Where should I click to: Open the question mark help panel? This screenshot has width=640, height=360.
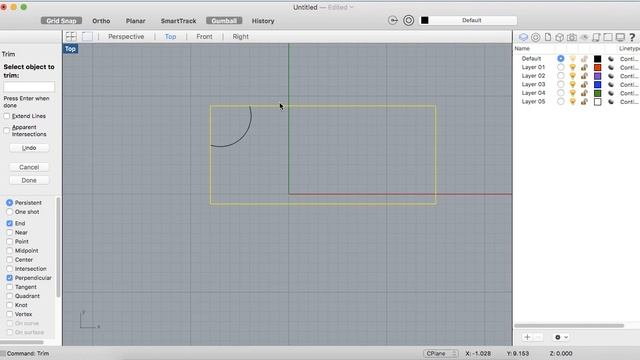click(x=632, y=37)
